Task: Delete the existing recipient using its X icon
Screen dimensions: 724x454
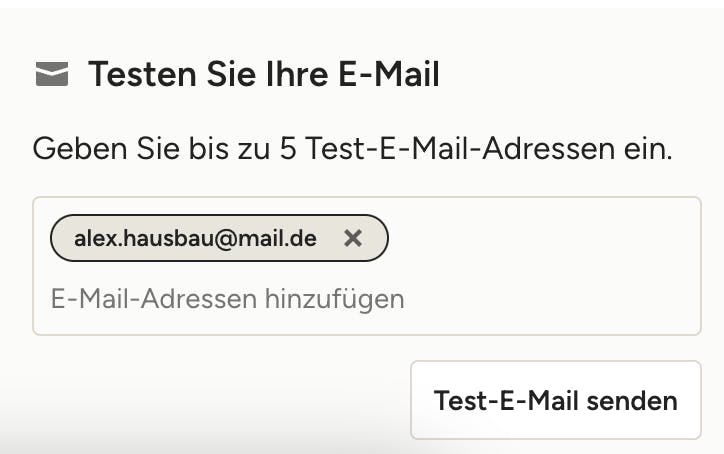Action: (x=352, y=238)
